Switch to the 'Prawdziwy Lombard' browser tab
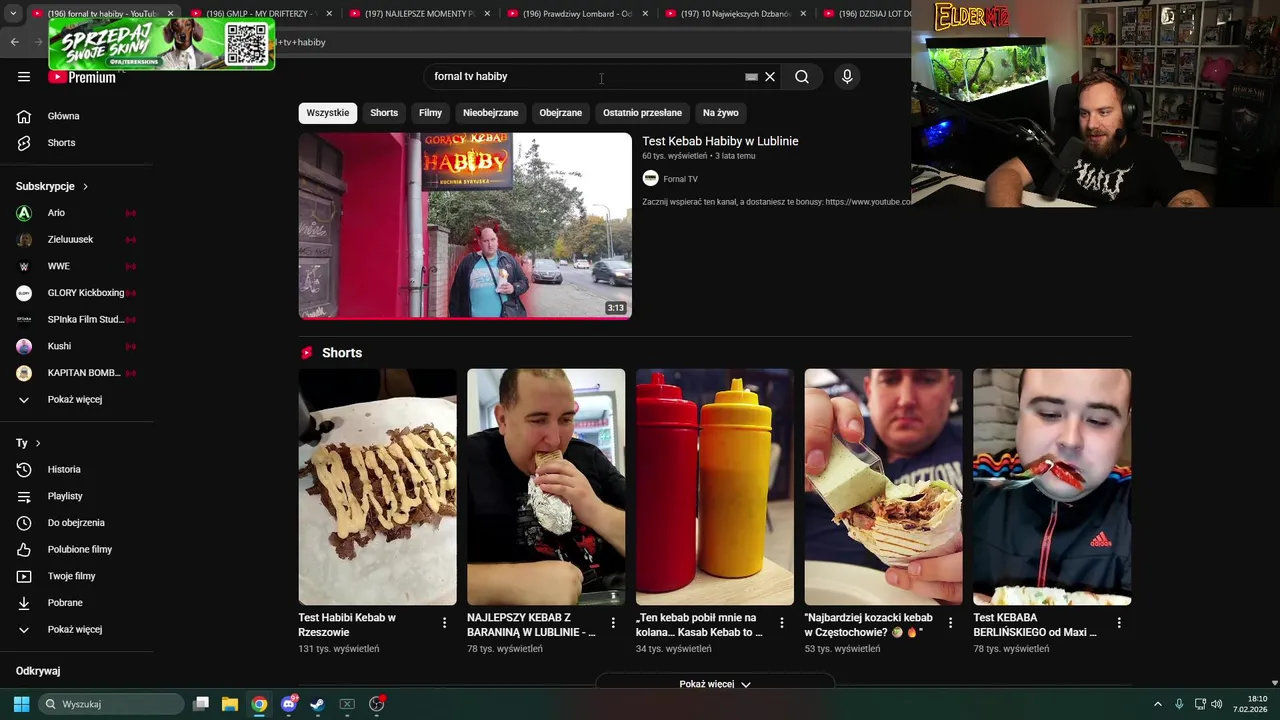The width and height of the screenshot is (1280, 720). (577, 14)
